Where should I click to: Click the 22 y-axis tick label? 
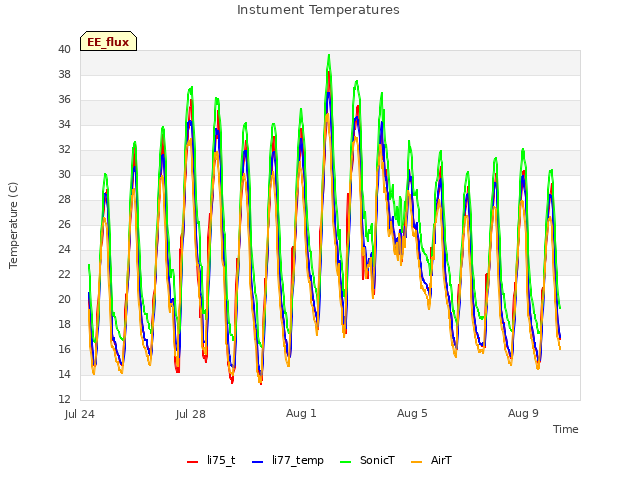(64, 275)
